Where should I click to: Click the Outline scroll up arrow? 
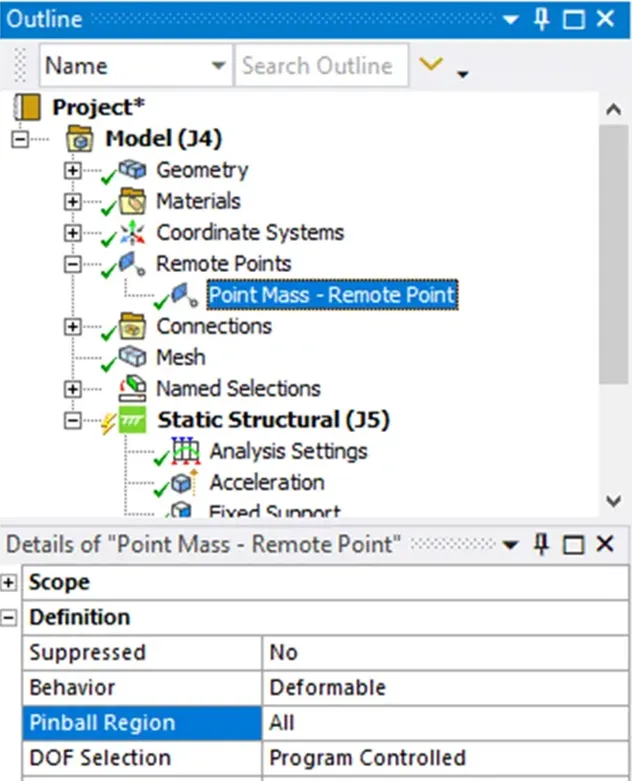click(614, 109)
